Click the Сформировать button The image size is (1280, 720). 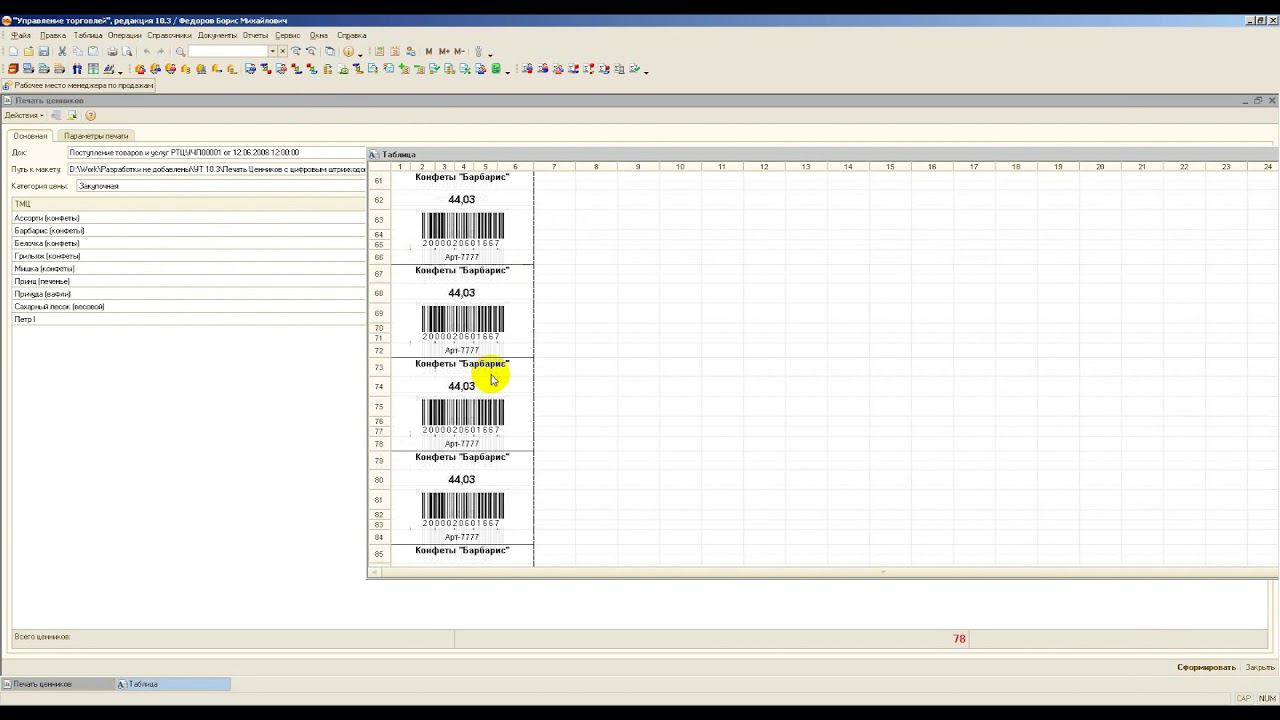coord(1206,667)
